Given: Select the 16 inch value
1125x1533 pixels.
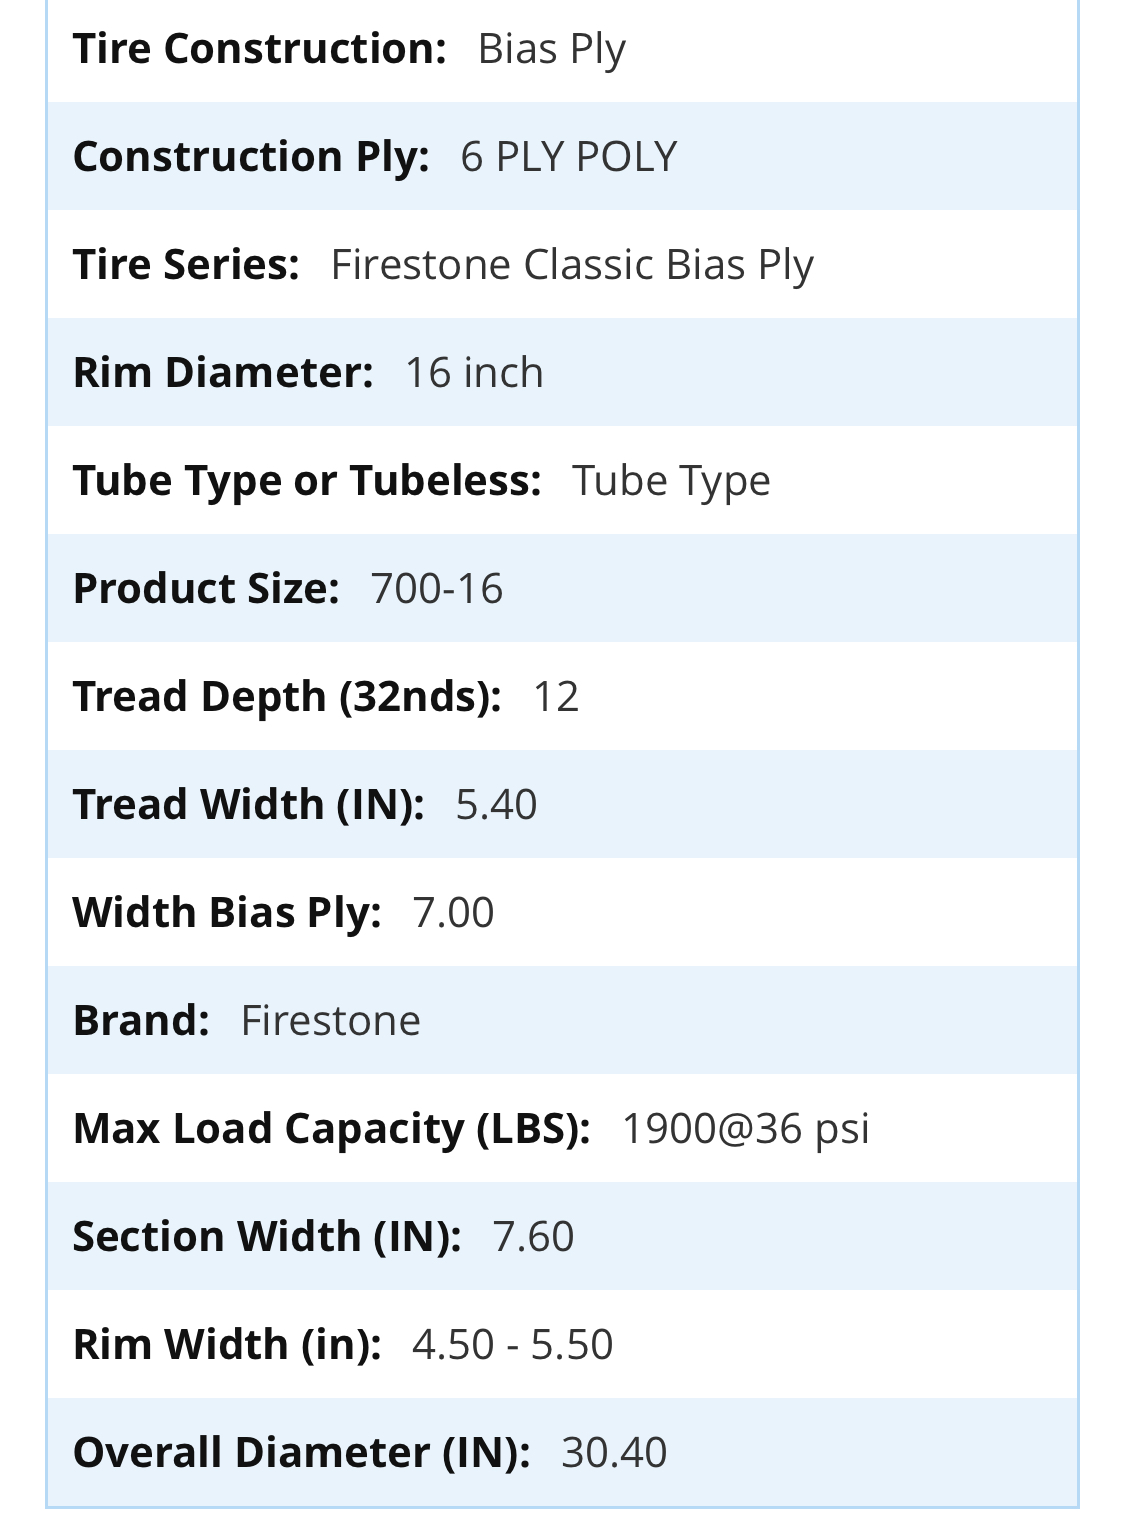Looking at the screenshot, I should (474, 372).
